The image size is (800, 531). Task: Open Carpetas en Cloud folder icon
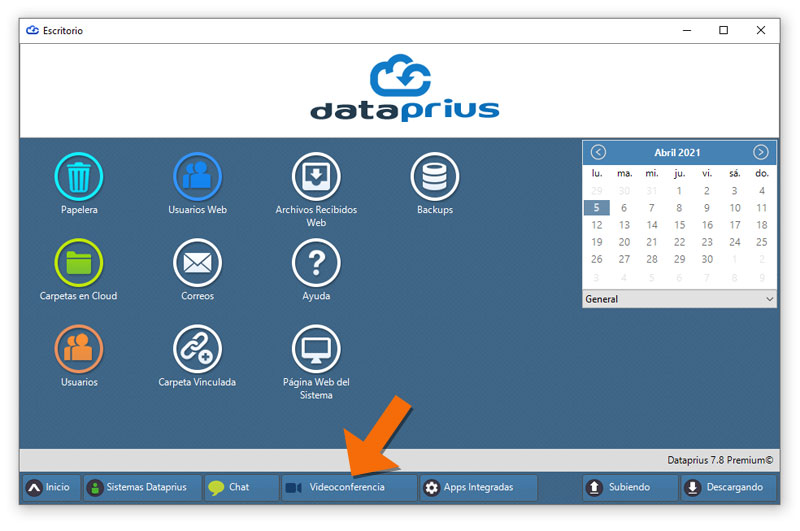click(79, 263)
